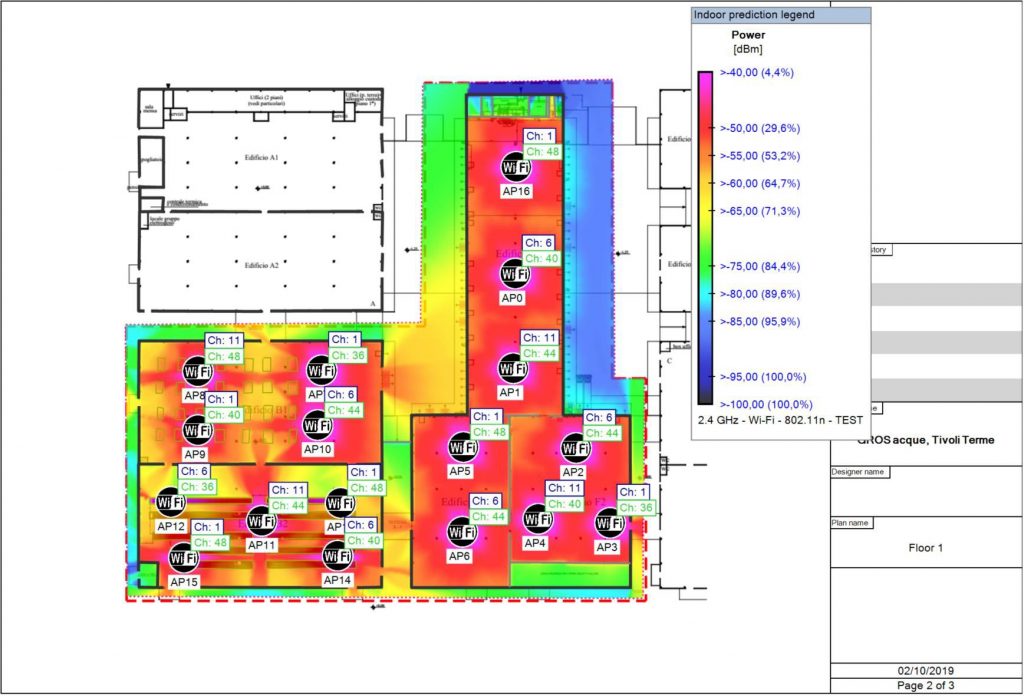The height and width of the screenshot is (696, 1024).
Task: Select the '>-80,00 (89,6%)' legend entry
Action: [x=760, y=294]
